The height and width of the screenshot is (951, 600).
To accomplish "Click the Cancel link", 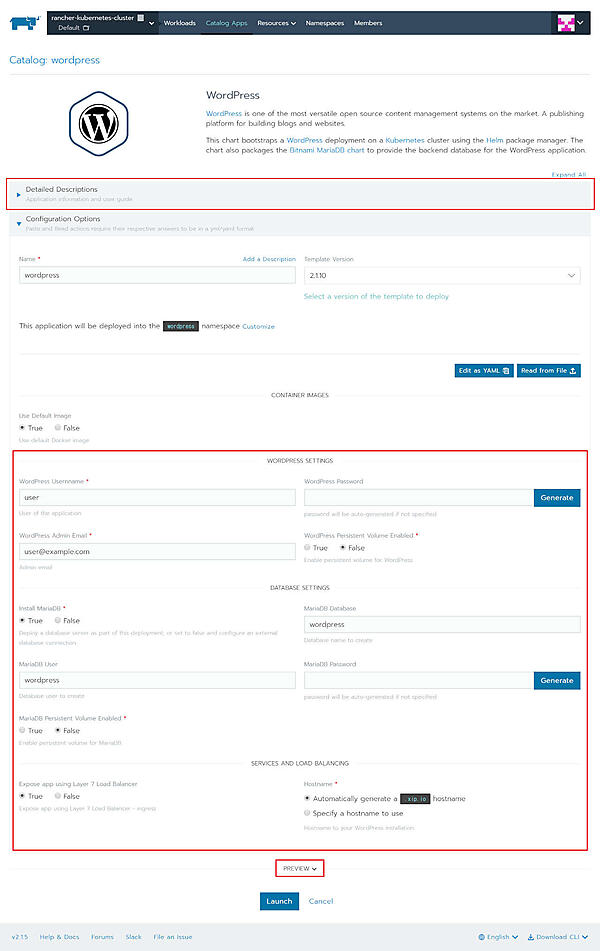I will pos(321,901).
